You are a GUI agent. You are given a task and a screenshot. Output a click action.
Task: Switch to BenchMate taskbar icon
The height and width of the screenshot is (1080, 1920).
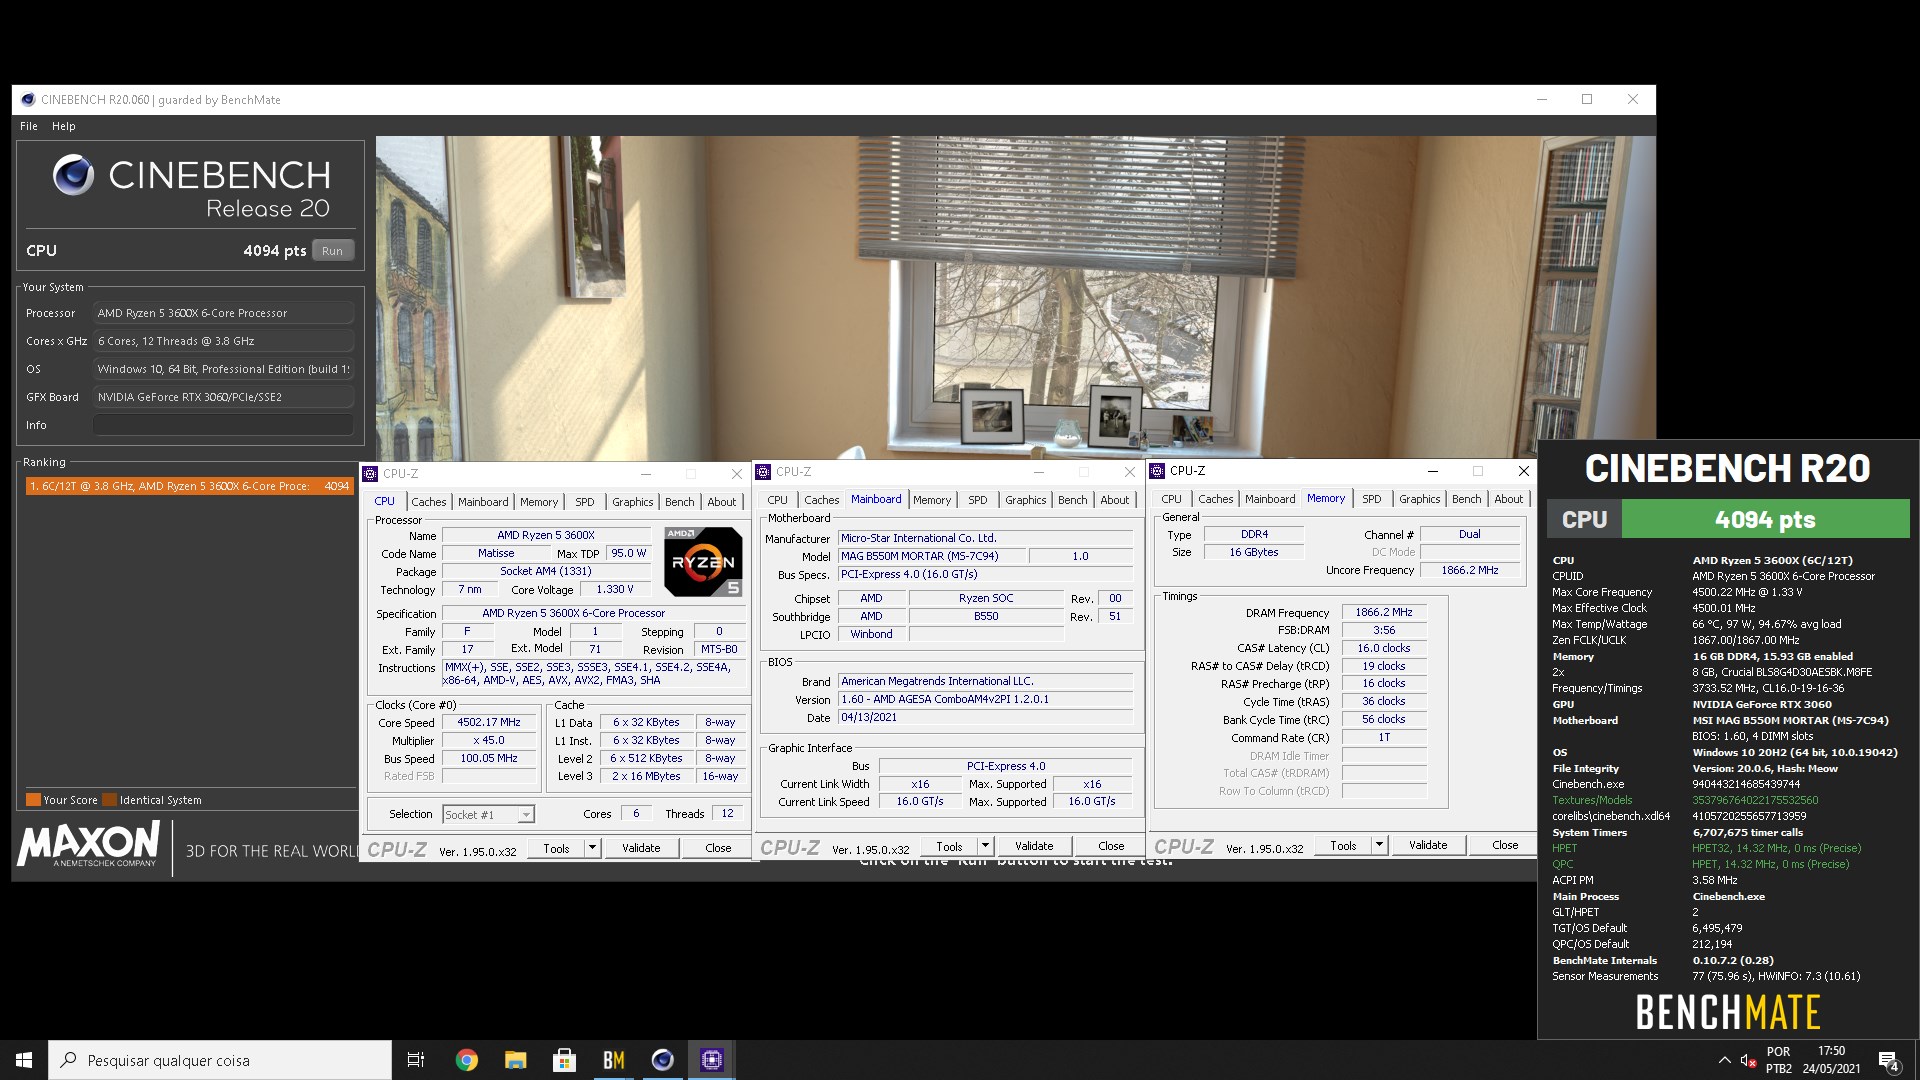tap(613, 1060)
